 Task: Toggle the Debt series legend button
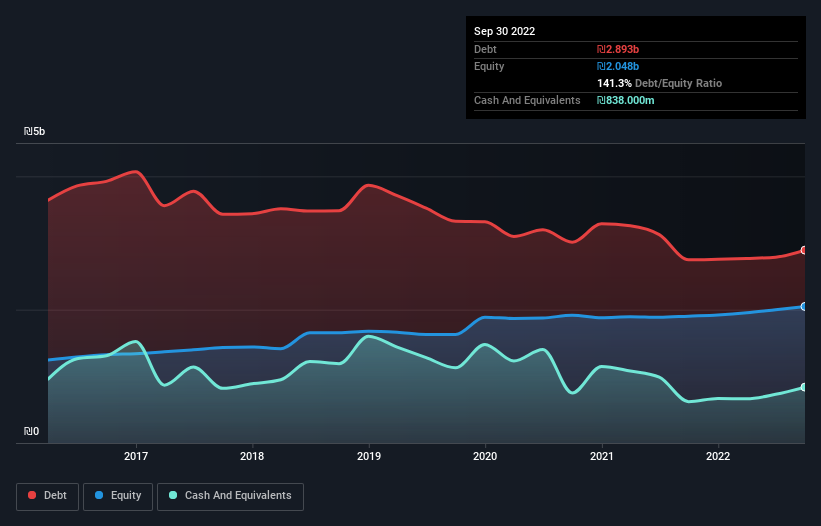tap(47, 496)
